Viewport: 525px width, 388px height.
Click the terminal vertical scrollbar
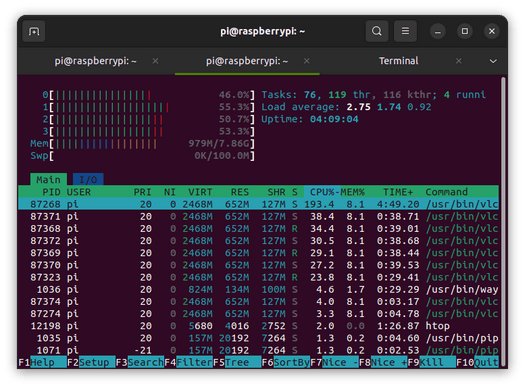503,221
